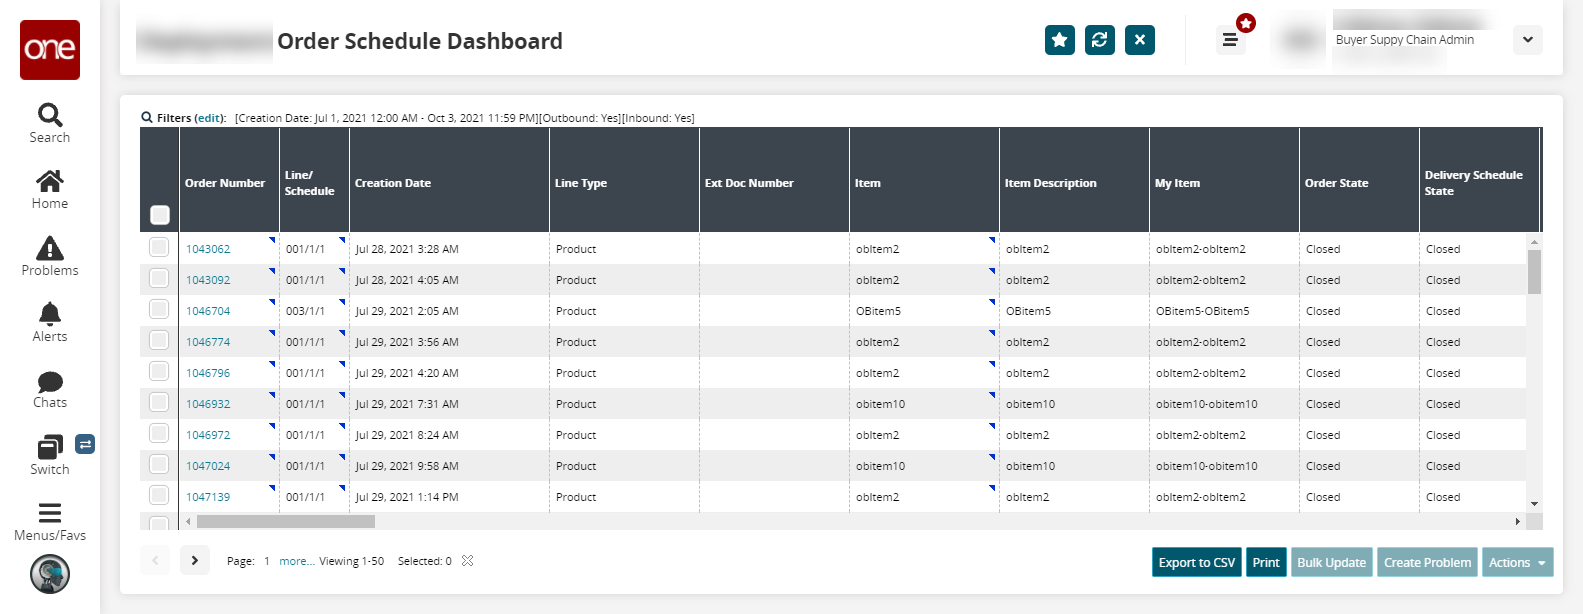The width and height of the screenshot is (1583, 614).
Task: Click the Export to CSV button
Action: point(1197,562)
